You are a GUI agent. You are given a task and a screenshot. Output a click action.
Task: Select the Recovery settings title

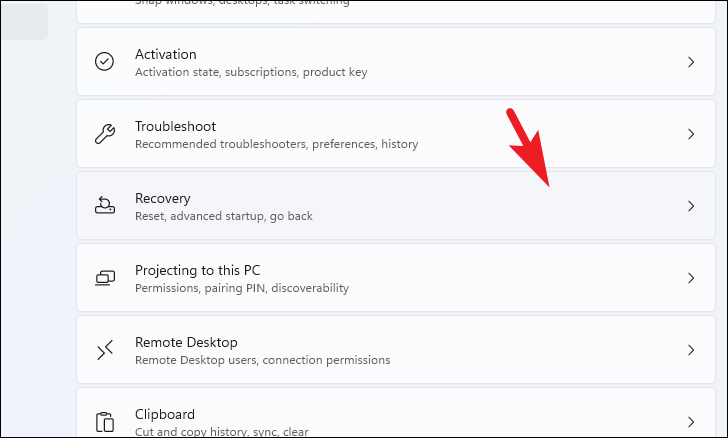(162, 198)
